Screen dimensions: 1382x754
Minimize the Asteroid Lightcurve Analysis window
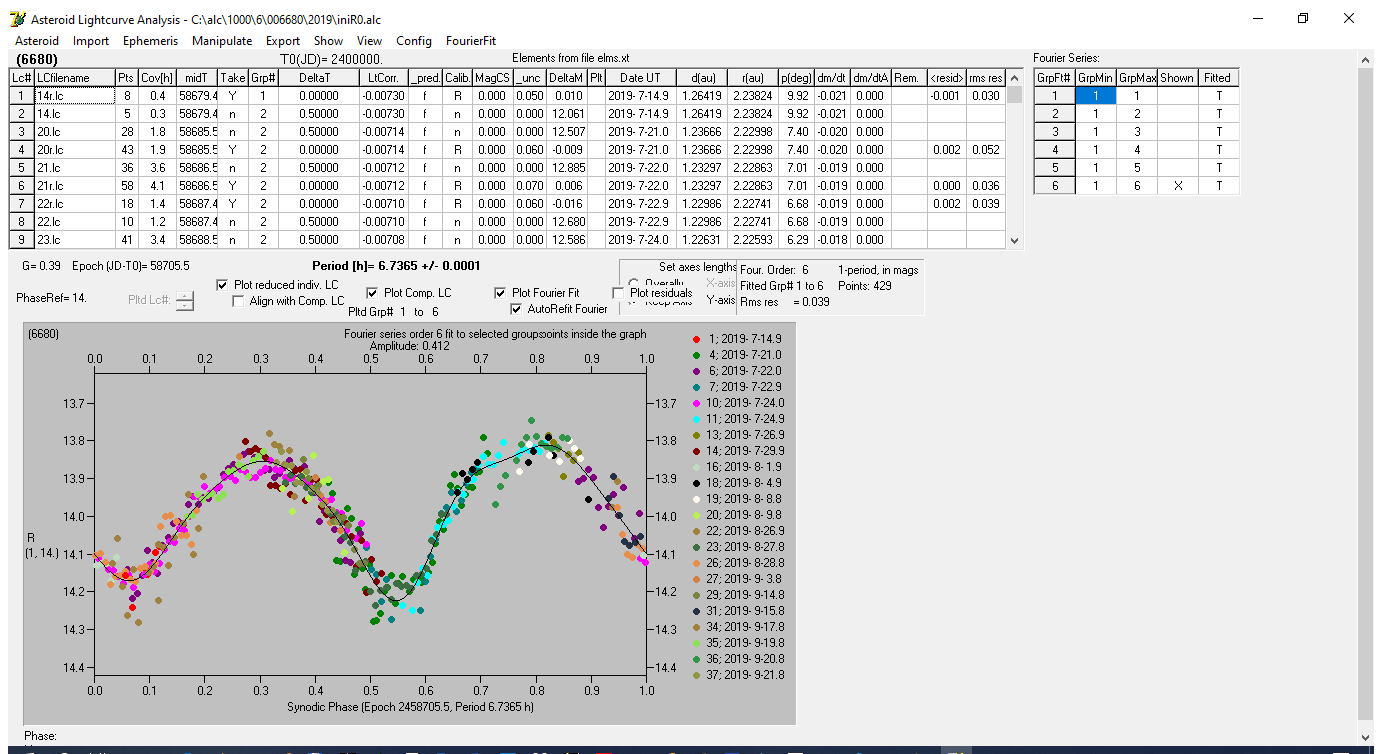coord(1258,18)
